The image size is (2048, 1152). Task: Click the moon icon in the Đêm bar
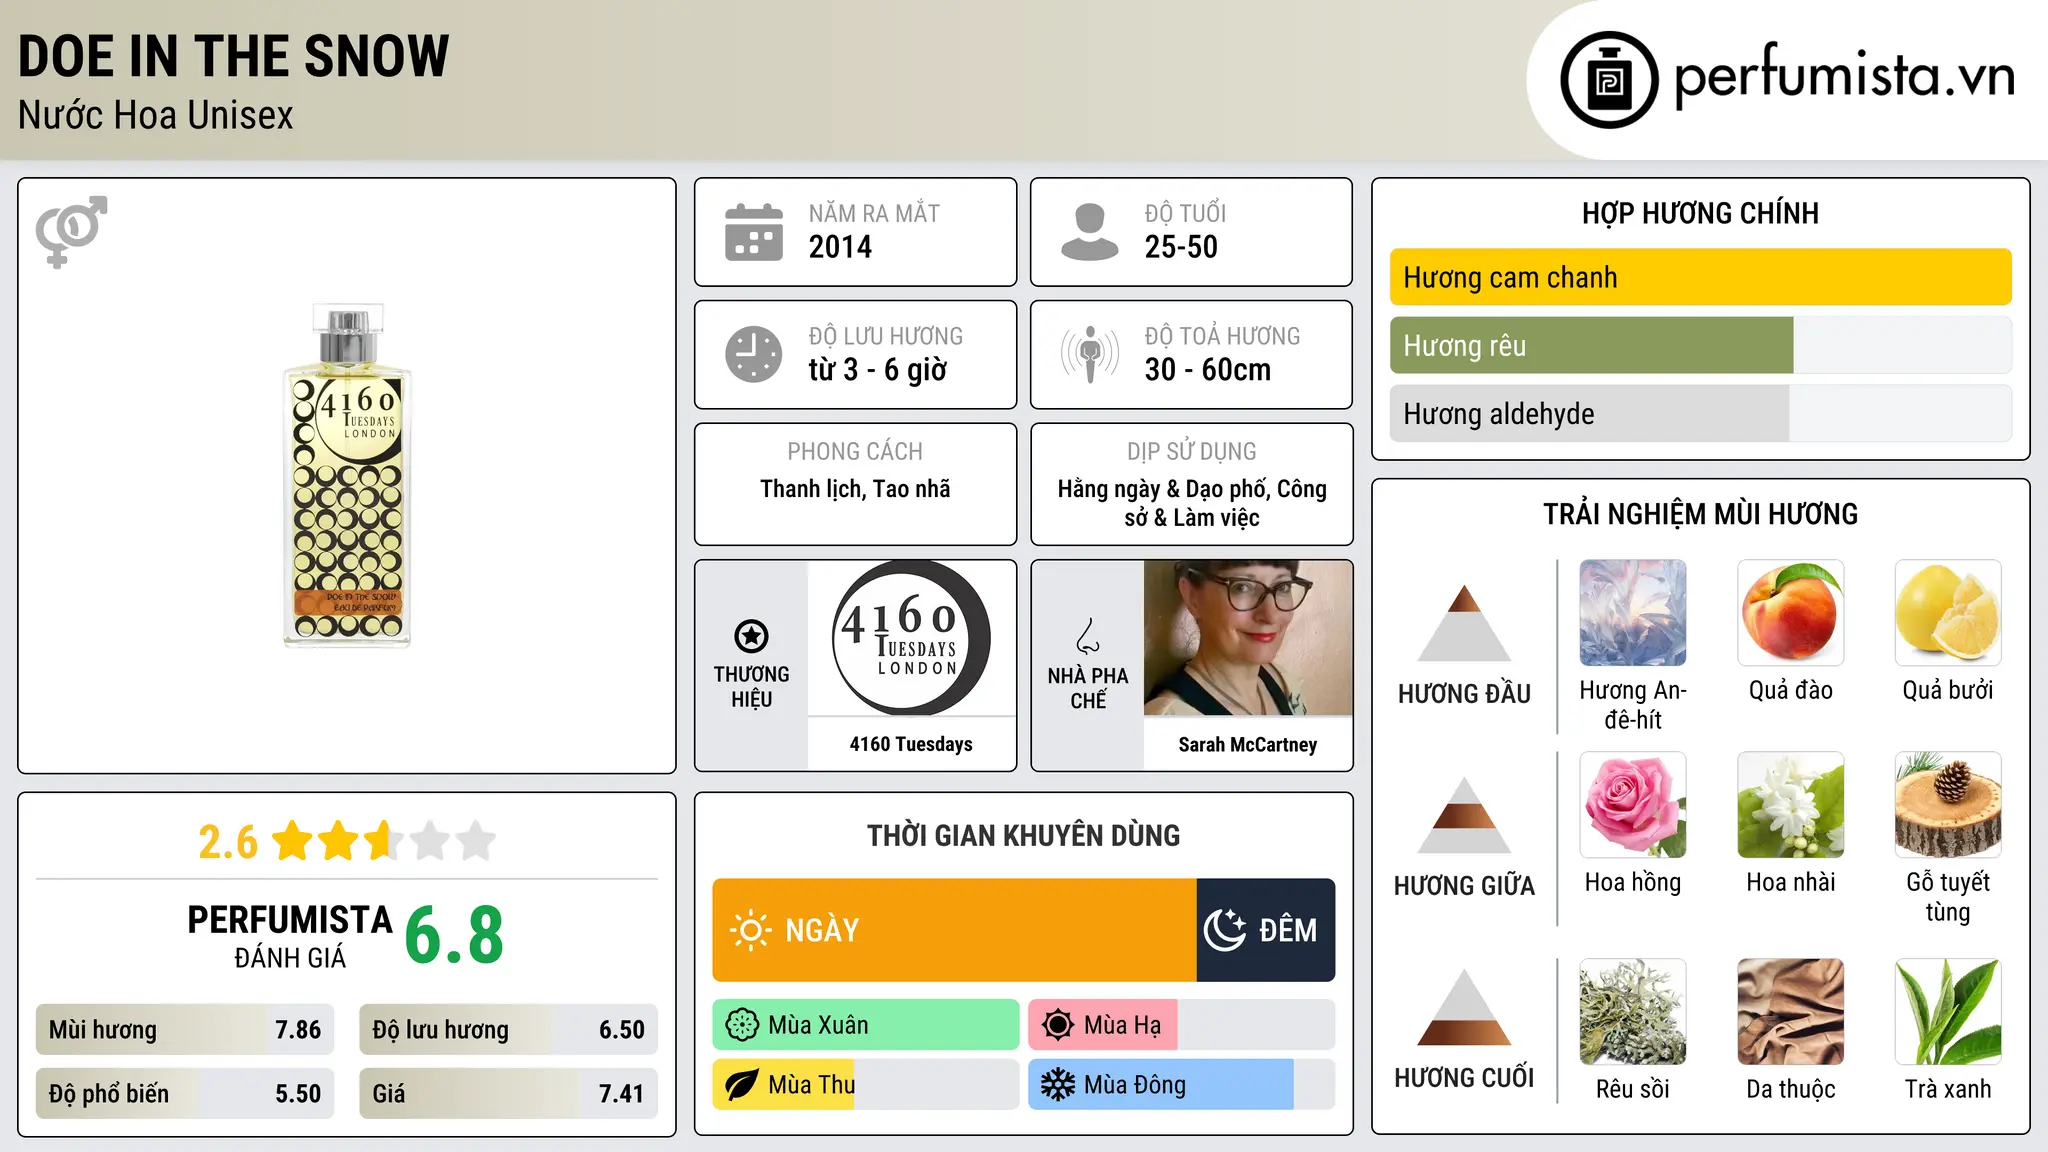click(x=1225, y=930)
